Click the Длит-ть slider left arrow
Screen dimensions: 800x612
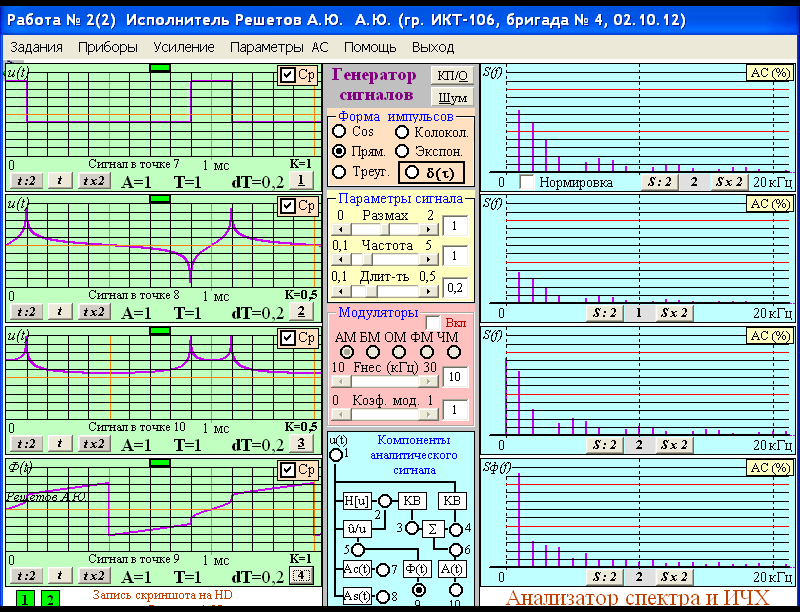click(x=340, y=291)
